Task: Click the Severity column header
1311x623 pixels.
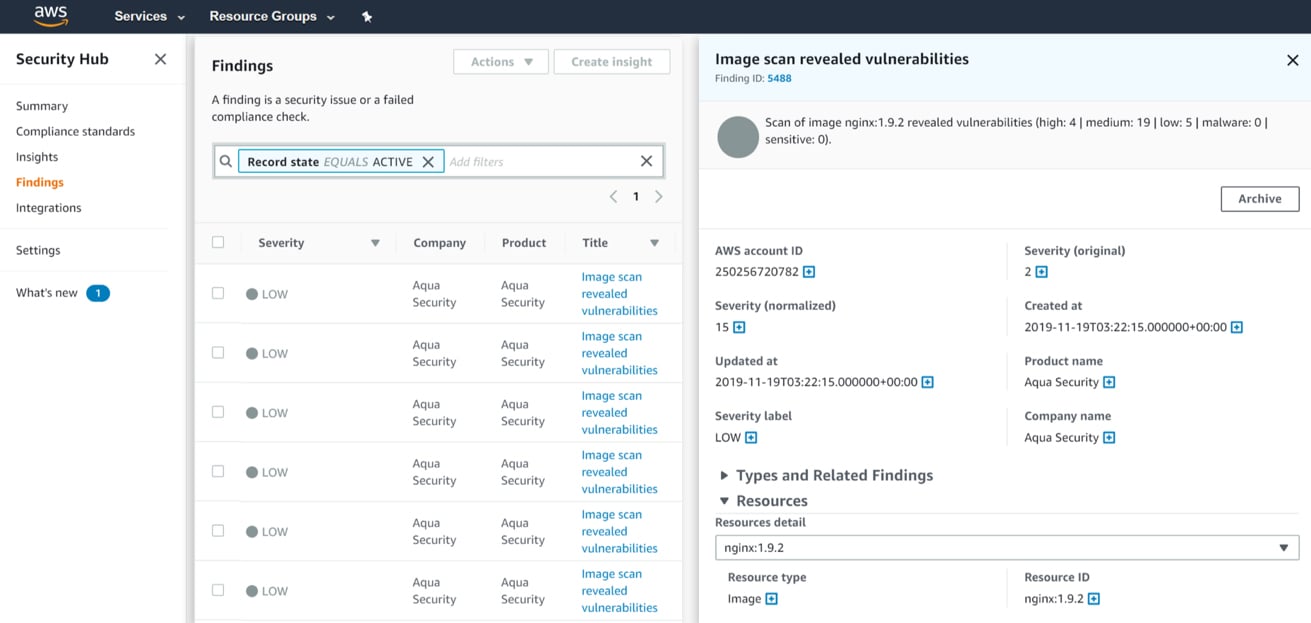Action: pos(281,243)
